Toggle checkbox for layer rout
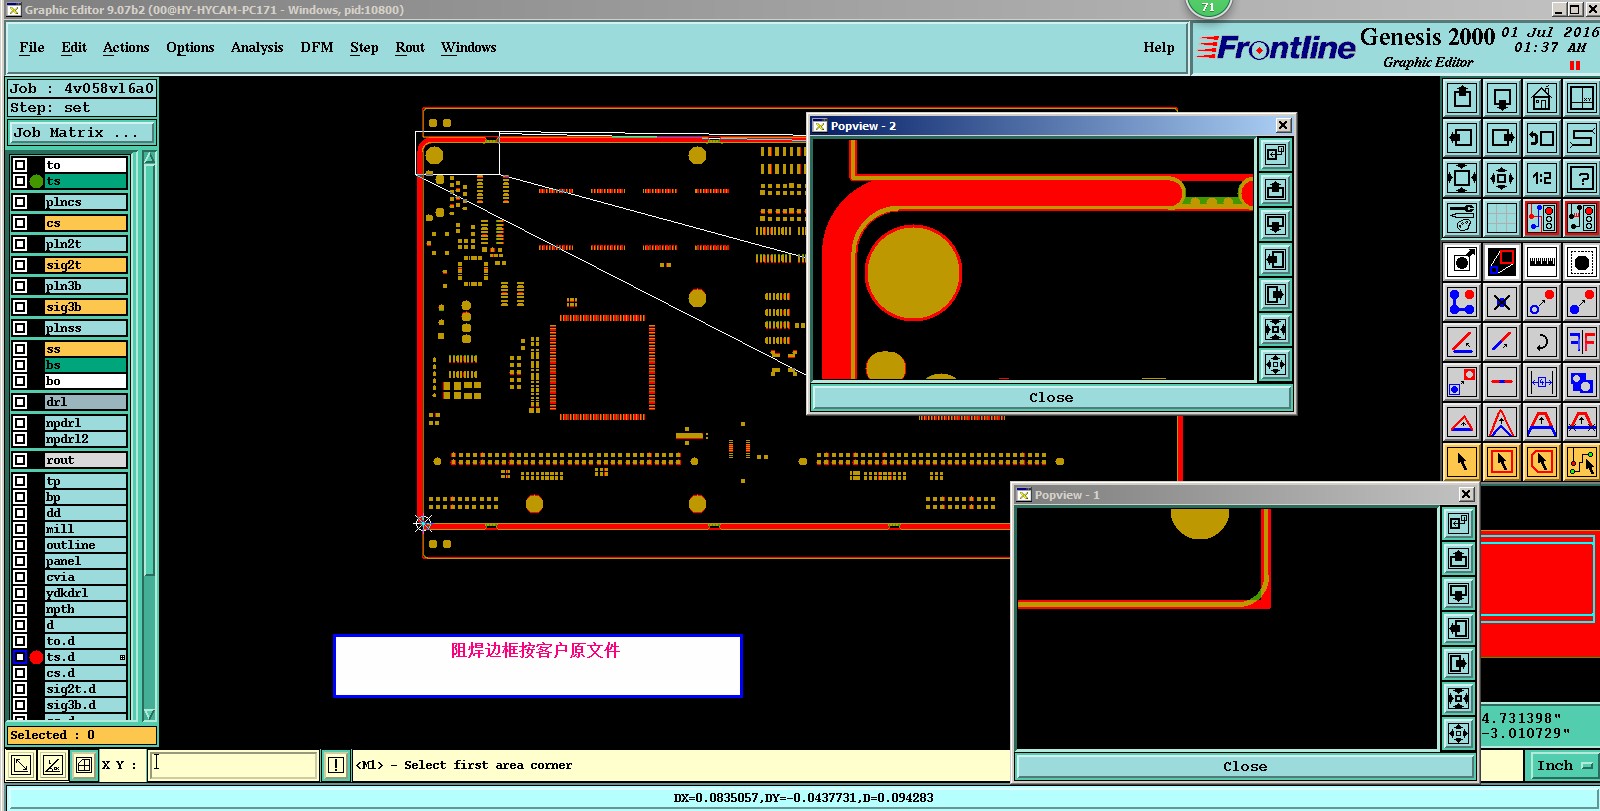Screen dimensions: 1600x811 20,460
